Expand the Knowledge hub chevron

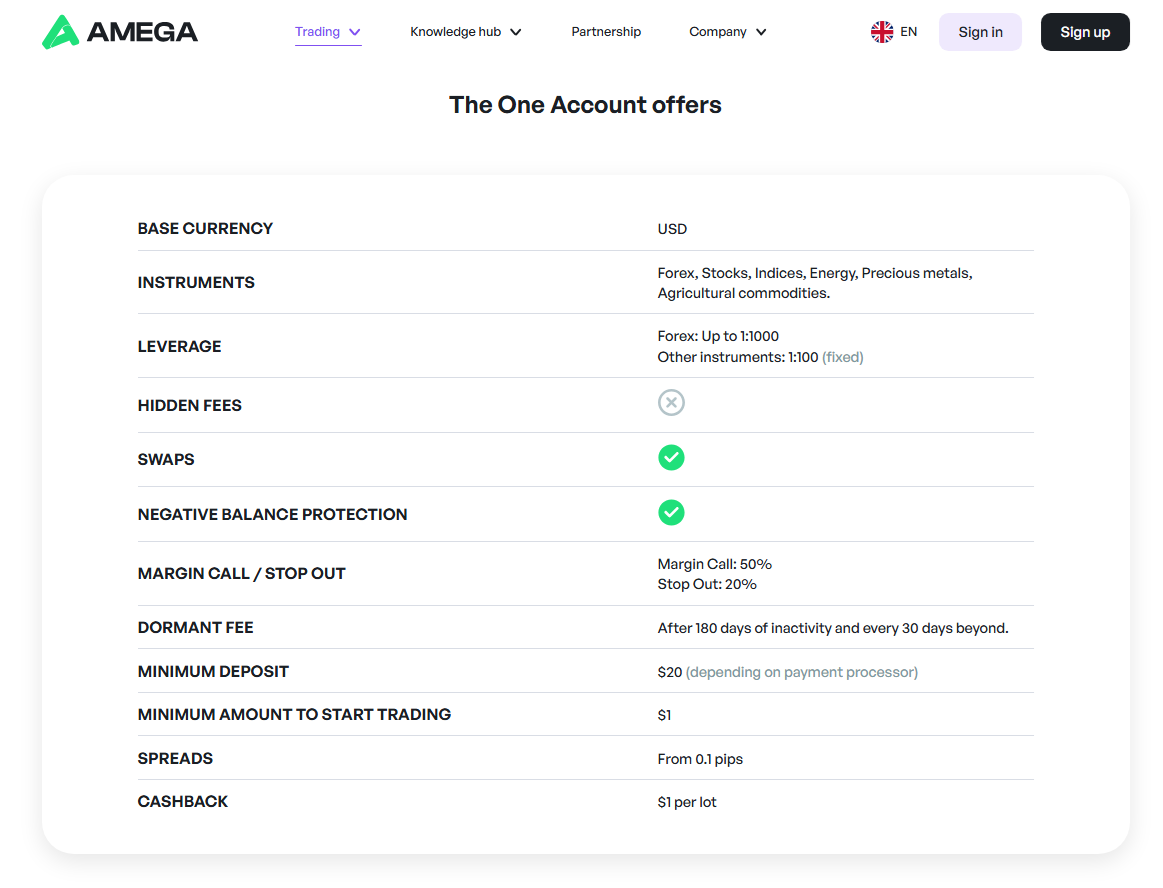(515, 32)
